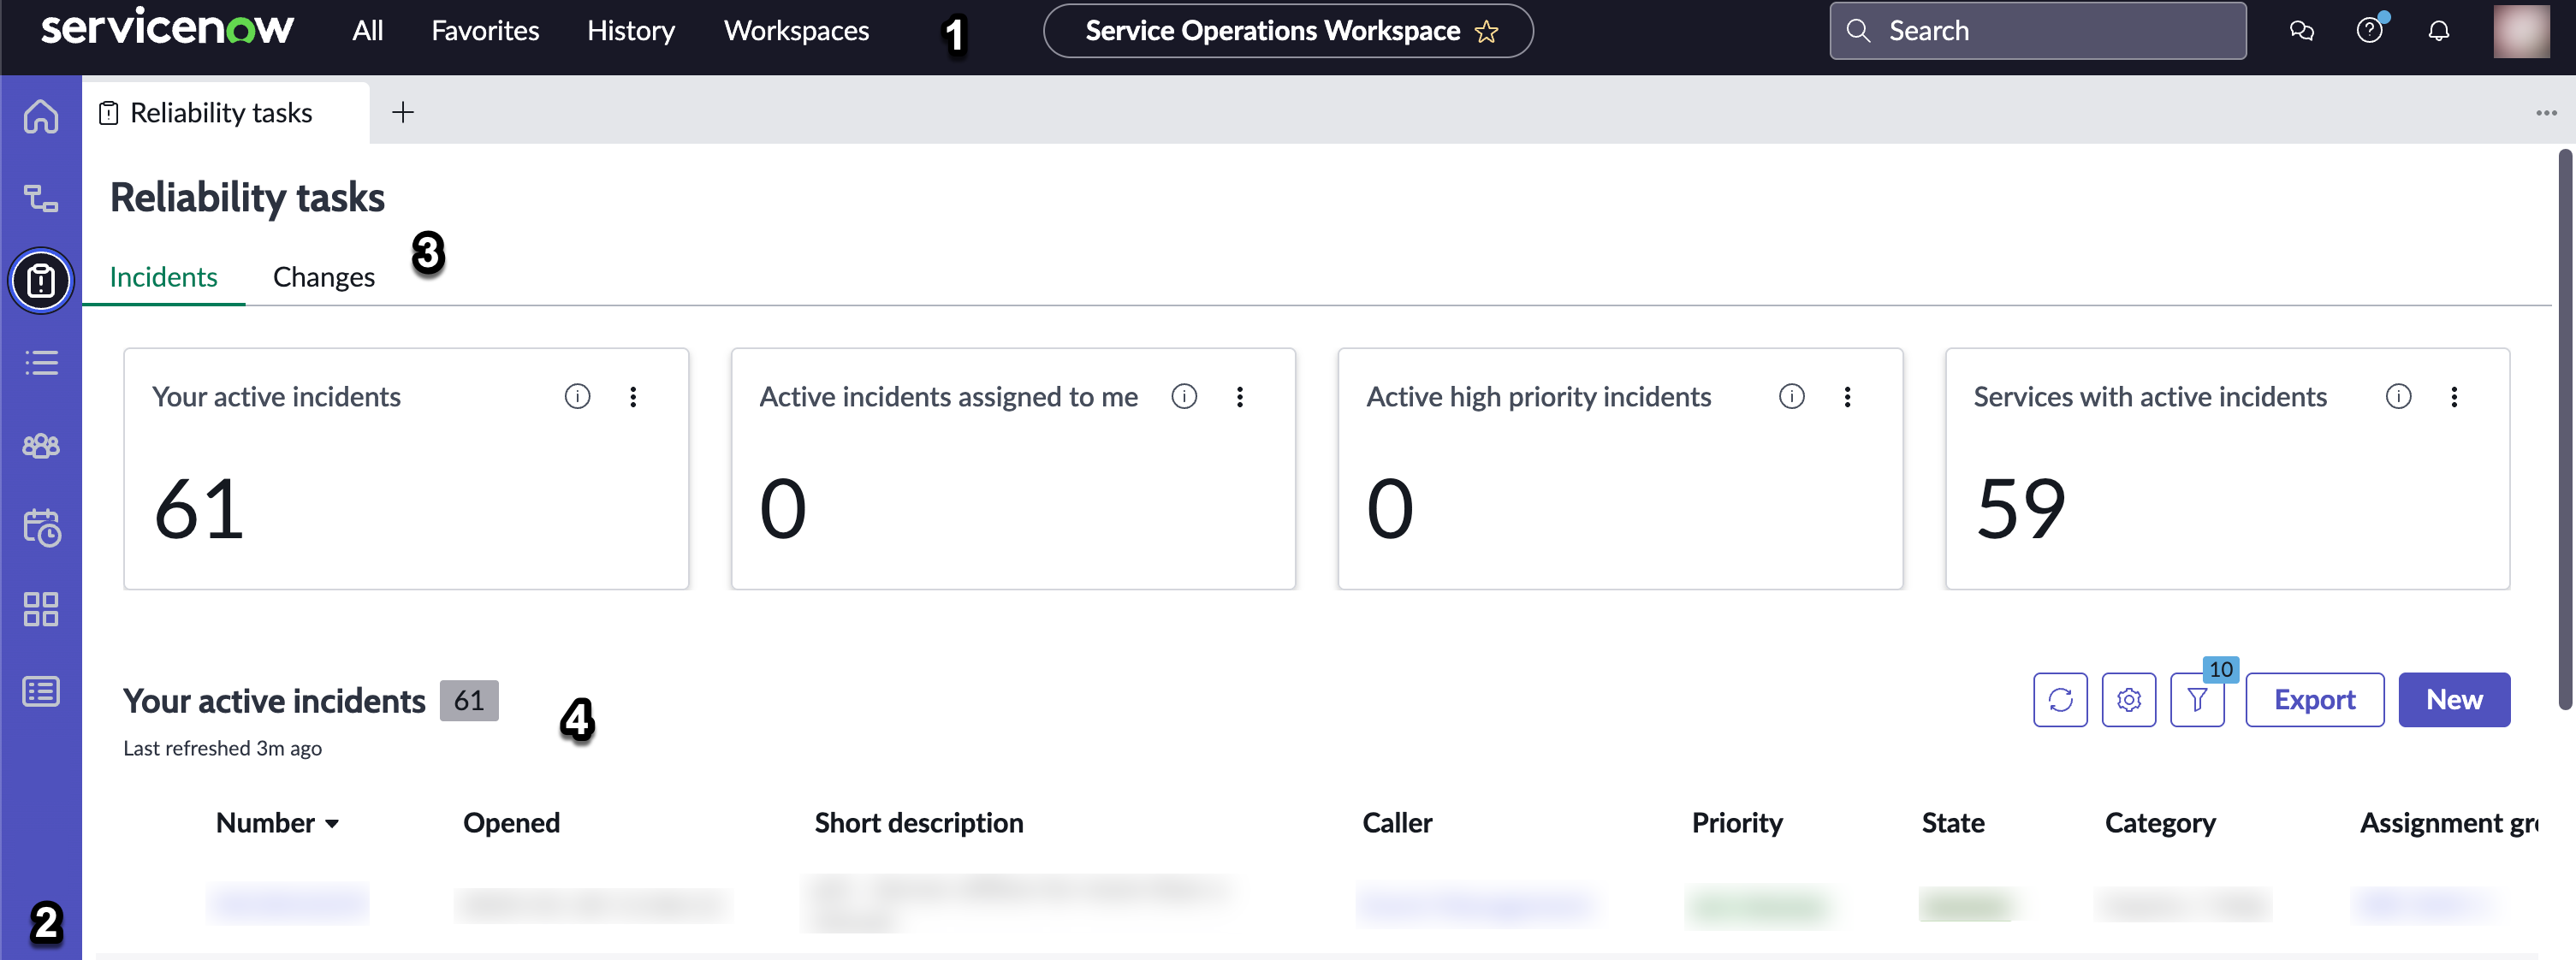Show info for Active incidents assigned to me
Image resolution: width=2576 pixels, height=960 pixels.
click(x=1184, y=397)
